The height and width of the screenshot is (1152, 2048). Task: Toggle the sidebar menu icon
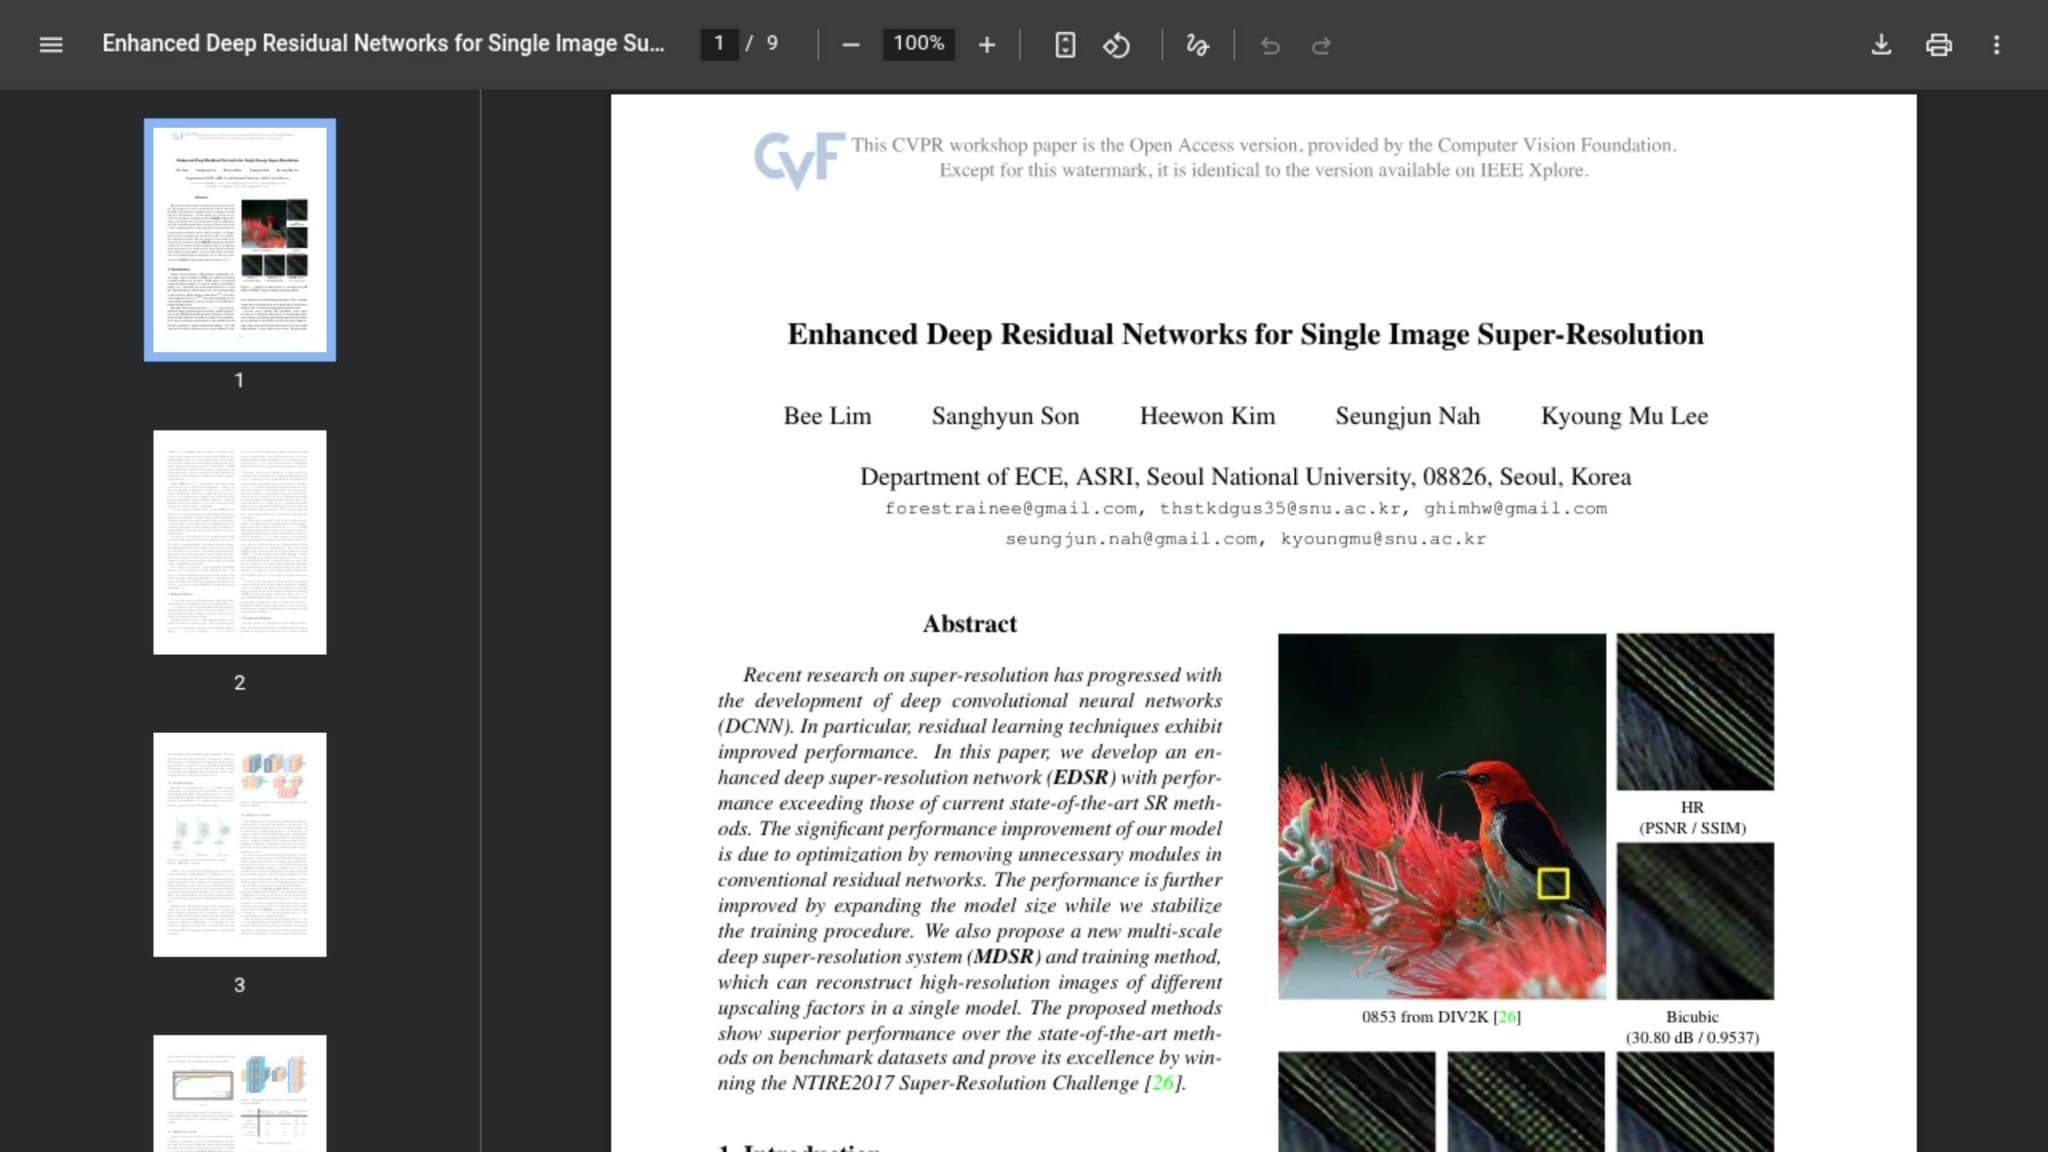pyautogui.click(x=50, y=45)
